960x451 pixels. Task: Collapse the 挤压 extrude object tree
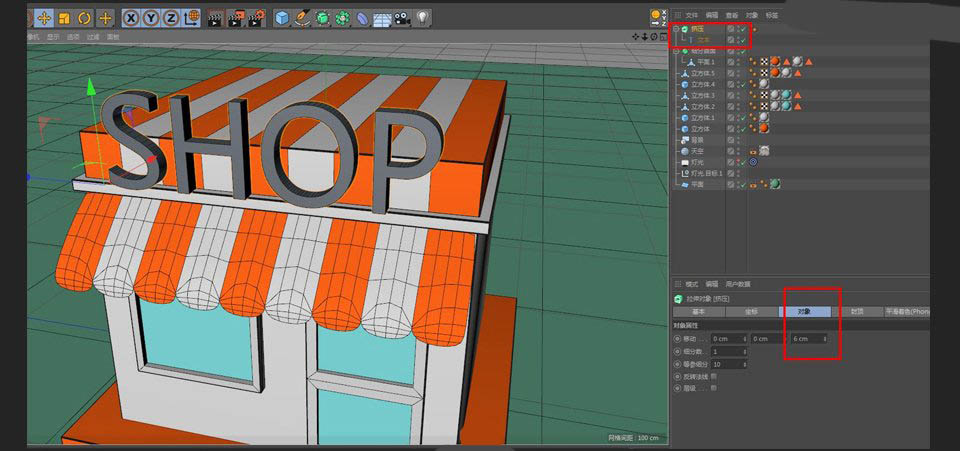tap(677, 29)
